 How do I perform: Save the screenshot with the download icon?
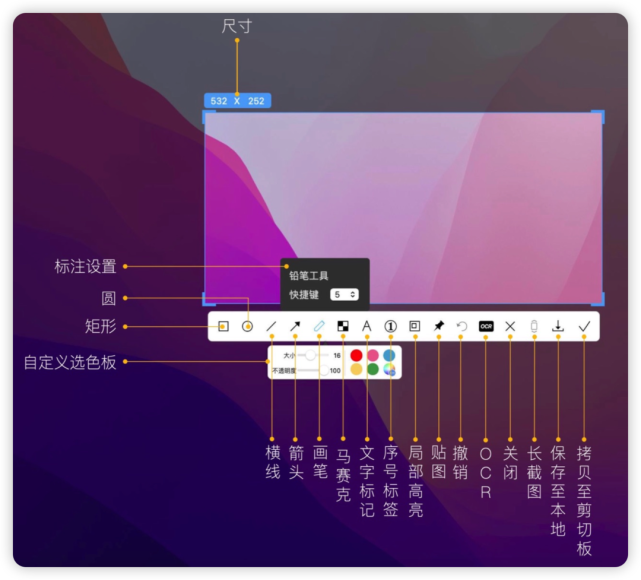(x=558, y=326)
